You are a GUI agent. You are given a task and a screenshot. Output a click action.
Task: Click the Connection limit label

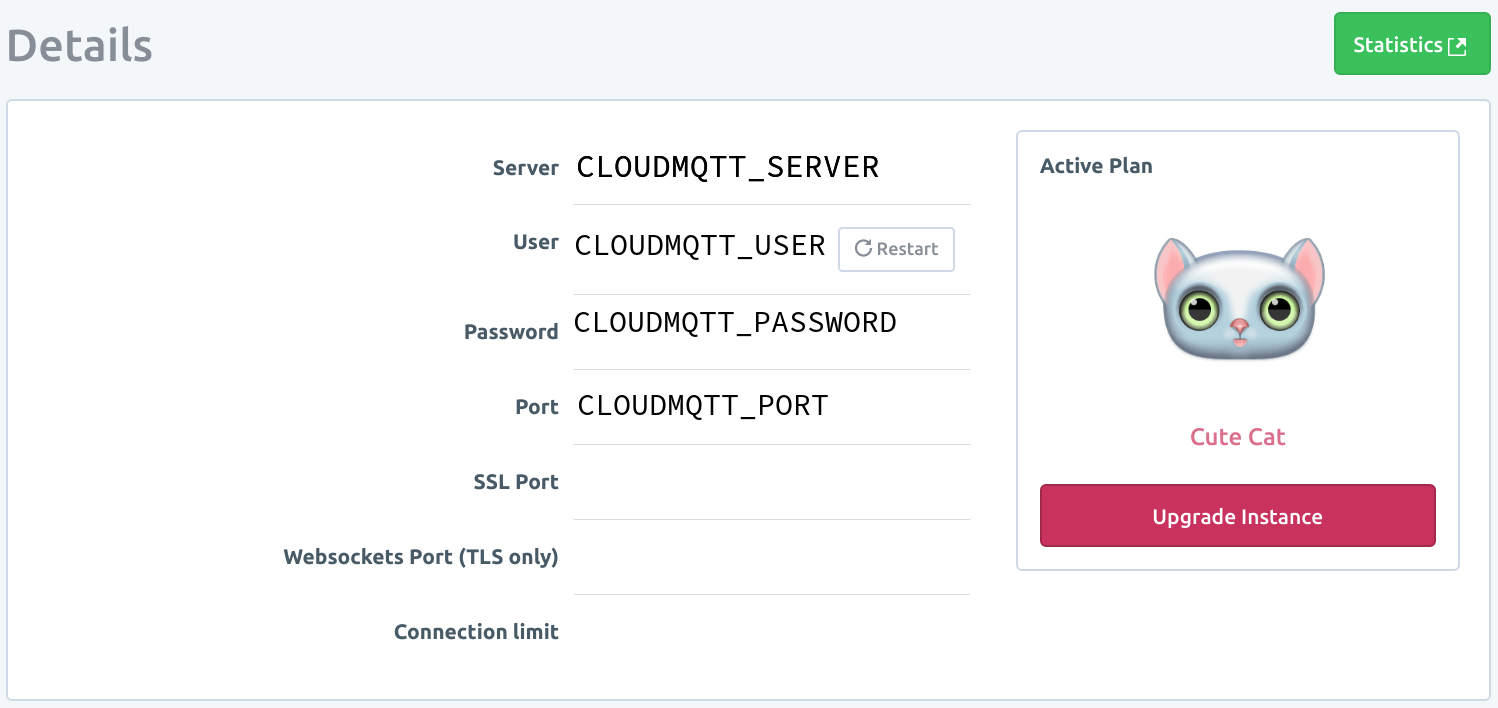tap(476, 632)
